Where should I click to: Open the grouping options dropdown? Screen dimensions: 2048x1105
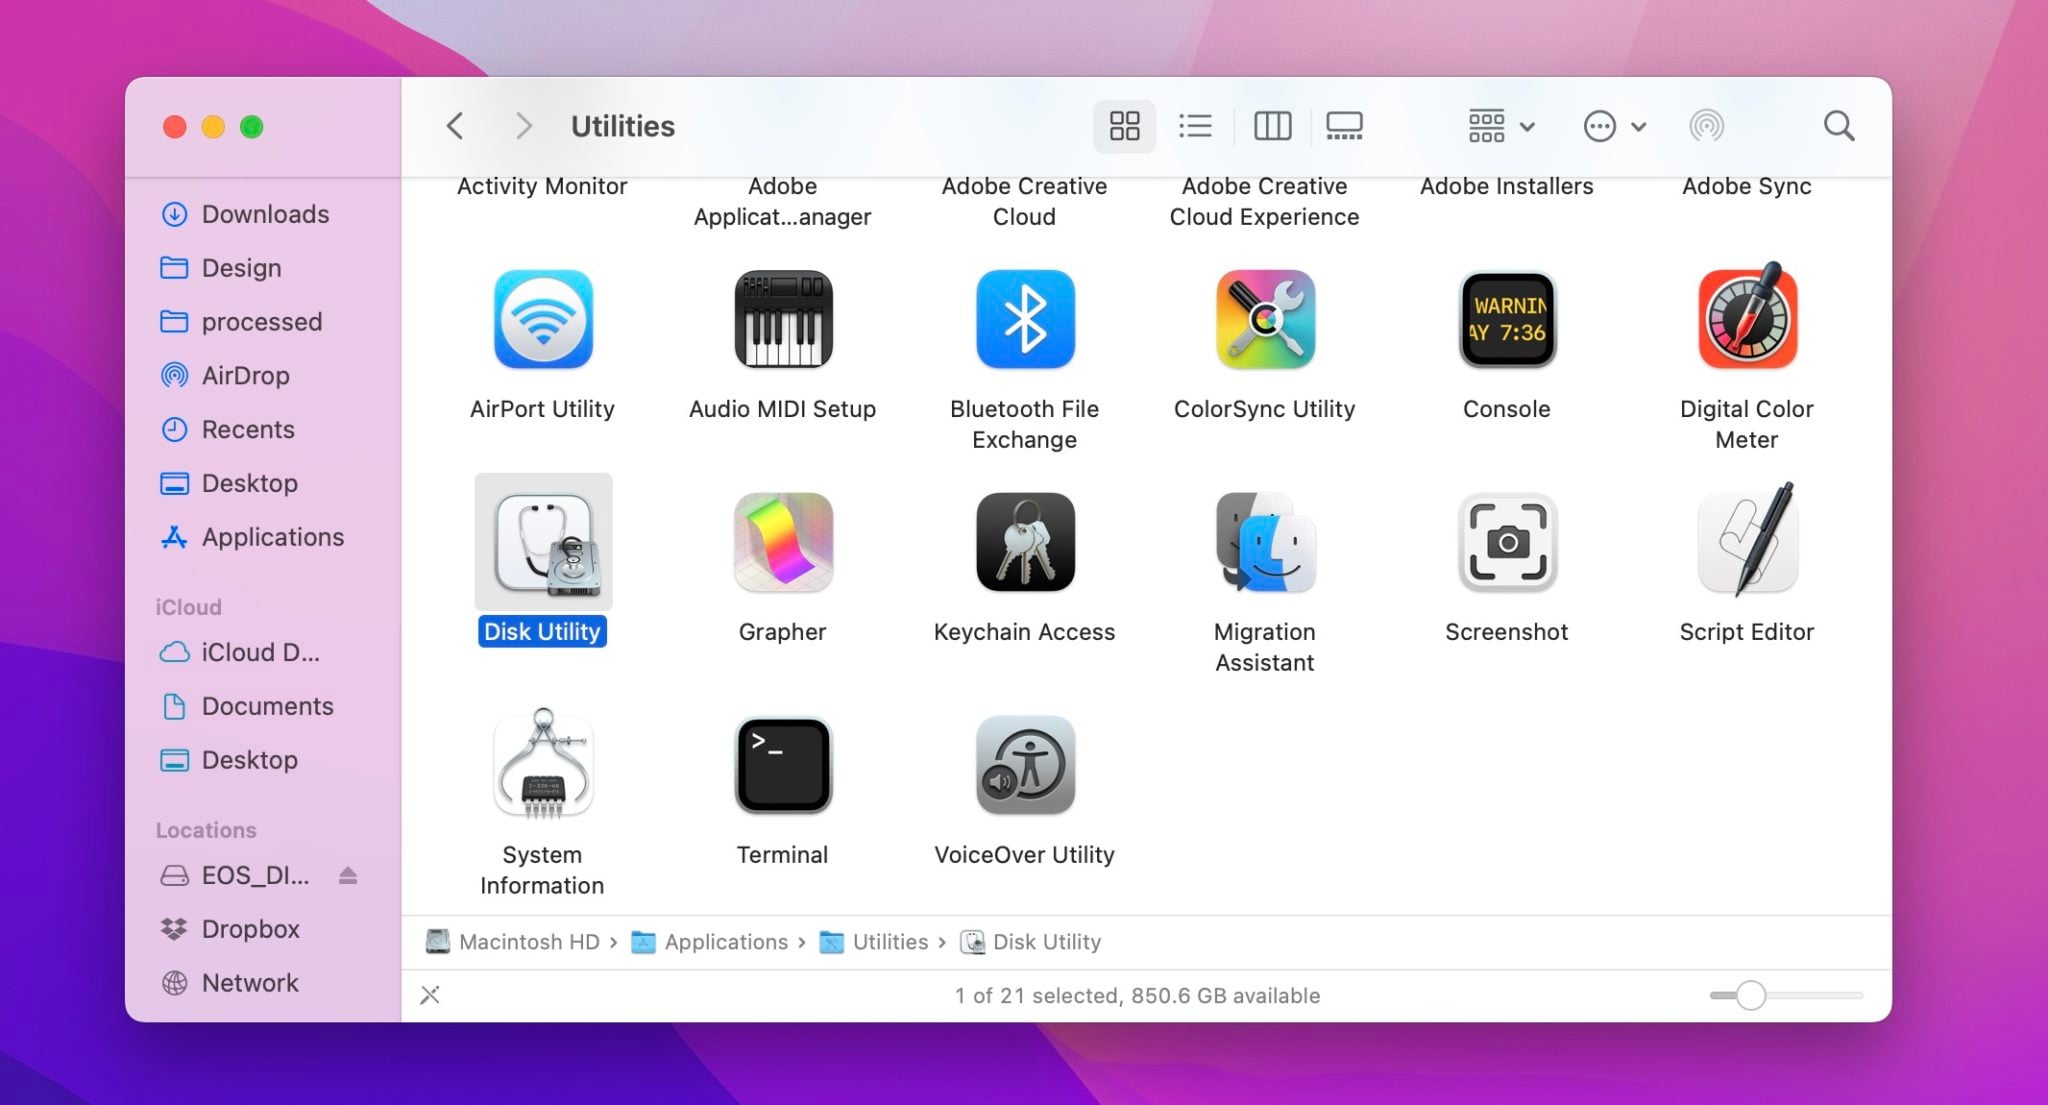click(1497, 126)
